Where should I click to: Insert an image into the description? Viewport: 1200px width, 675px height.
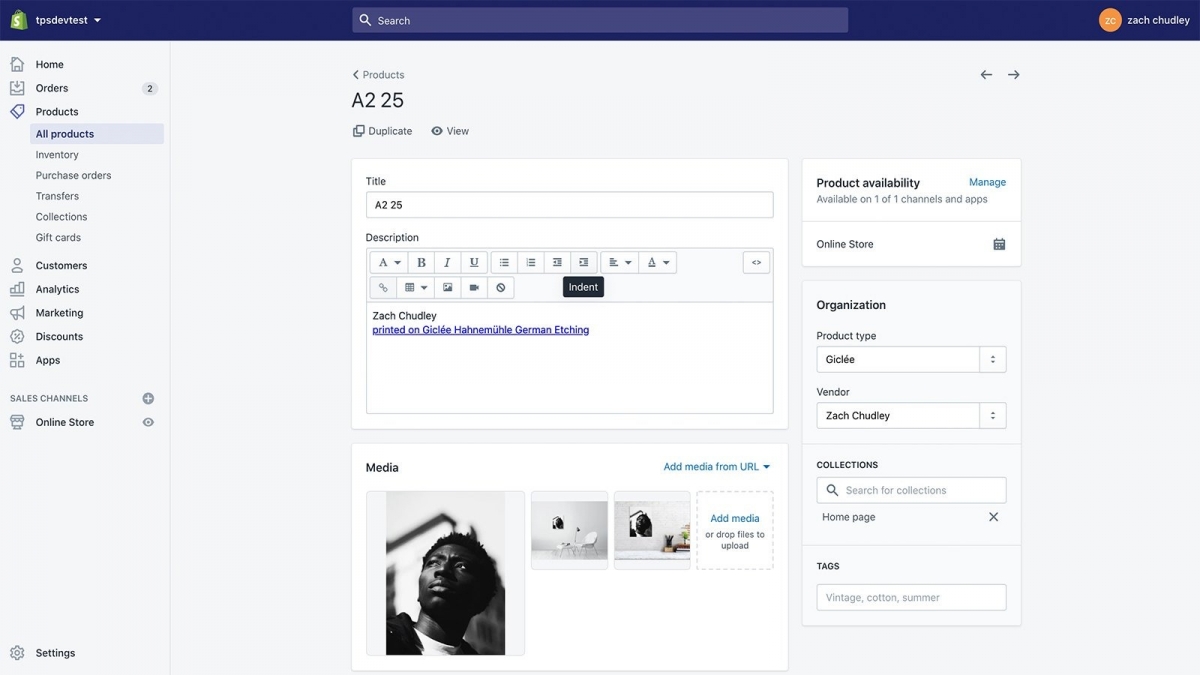[x=446, y=286]
